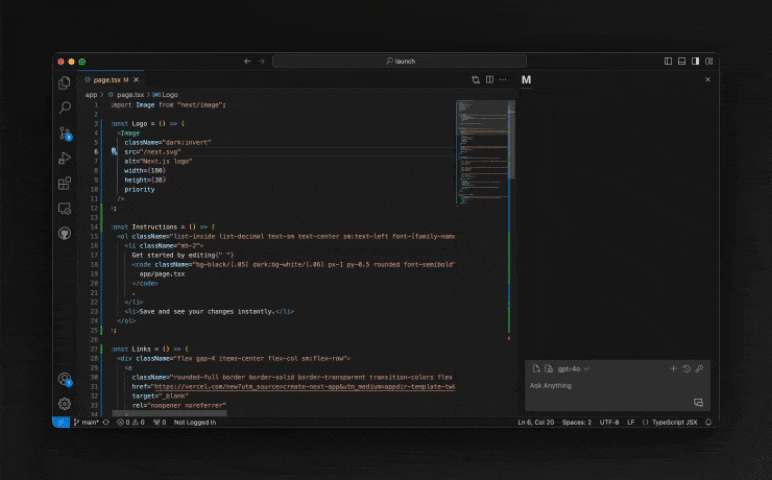Click UTF-8 encoding in status bar
This screenshot has height=480, width=772.
[609, 422]
